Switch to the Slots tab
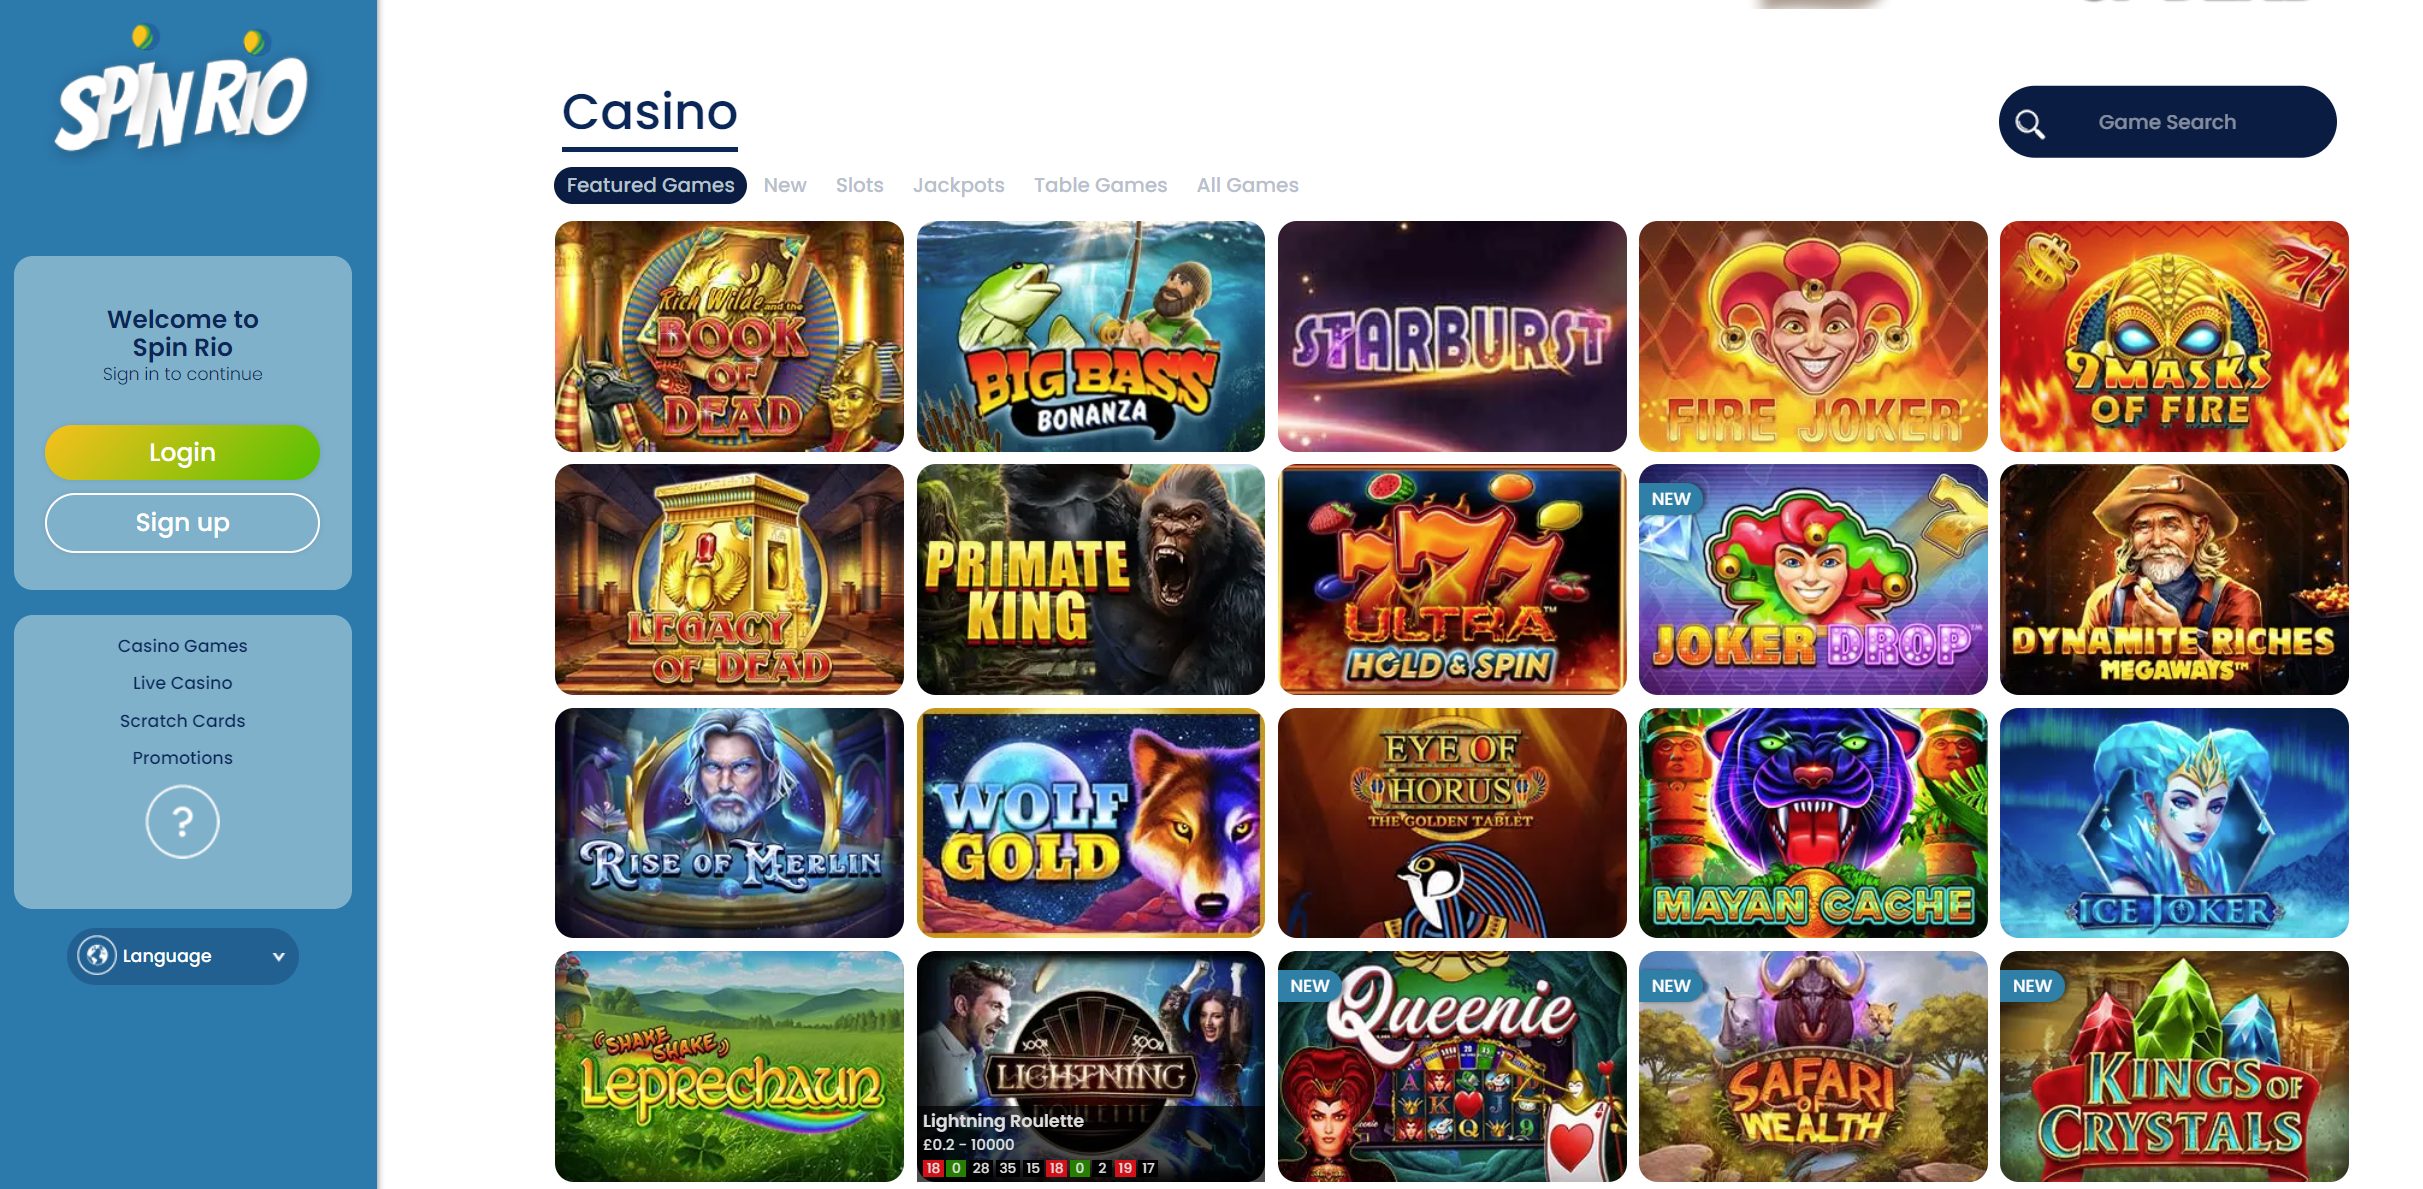Screen dimensions: 2423x1189 point(859,185)
